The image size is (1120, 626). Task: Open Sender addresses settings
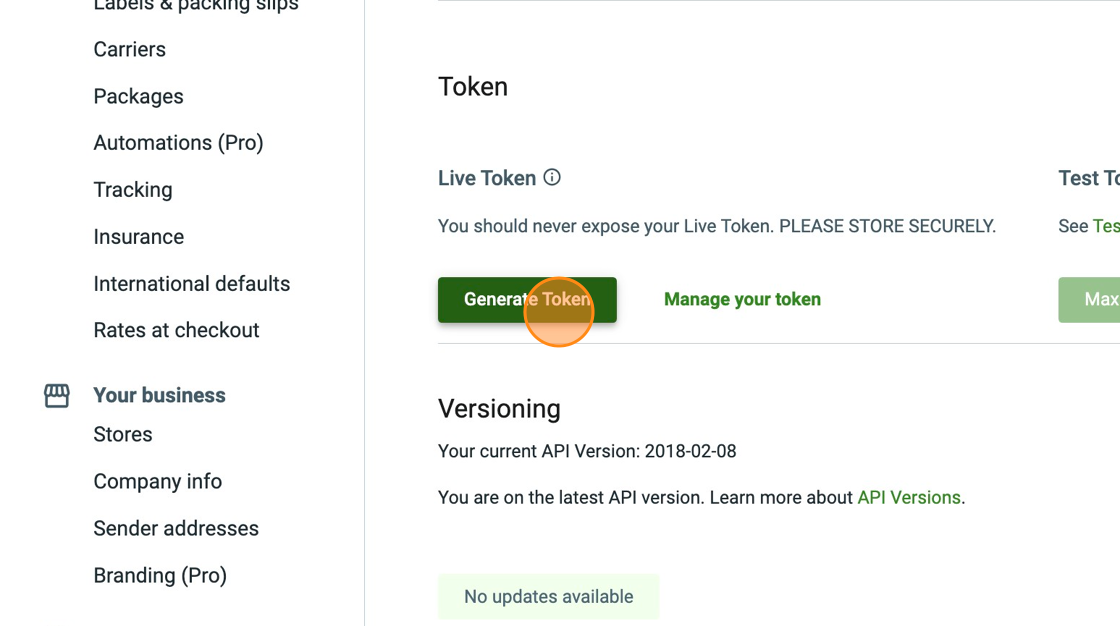(x=176, y=528)
